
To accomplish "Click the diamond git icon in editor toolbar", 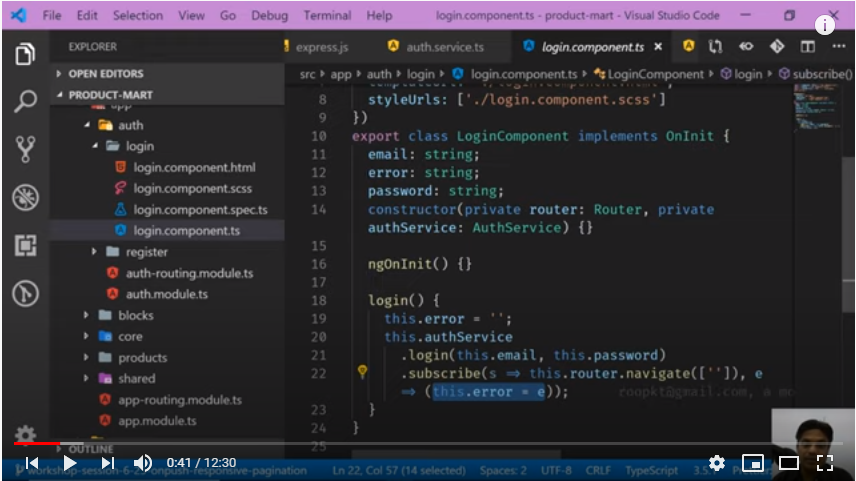I will pos(777,46).
